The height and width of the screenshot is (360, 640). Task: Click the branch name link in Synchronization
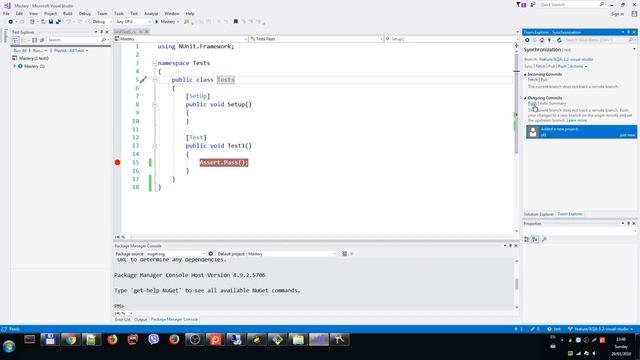click(566, 60)
